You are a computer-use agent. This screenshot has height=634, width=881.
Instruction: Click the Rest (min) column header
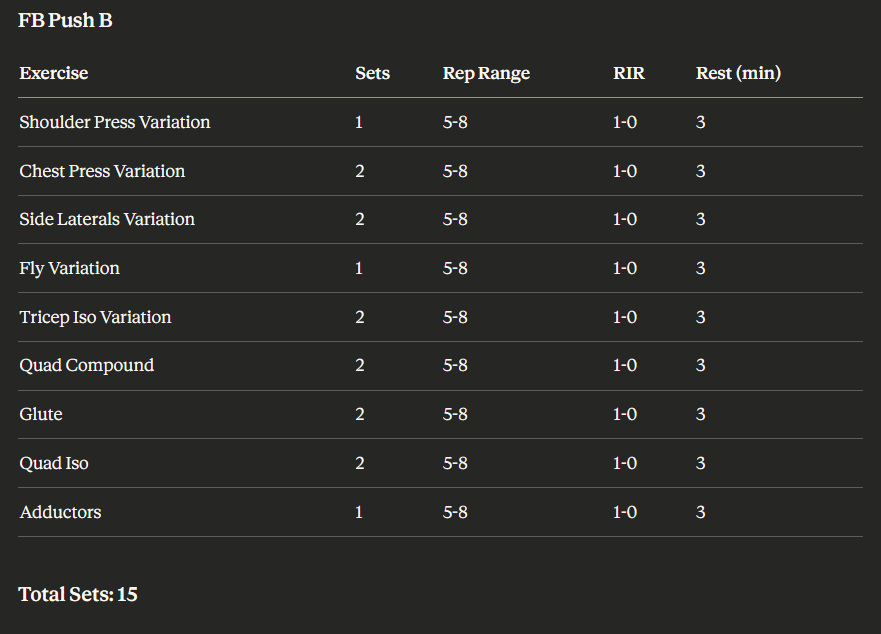click(738, 73)
